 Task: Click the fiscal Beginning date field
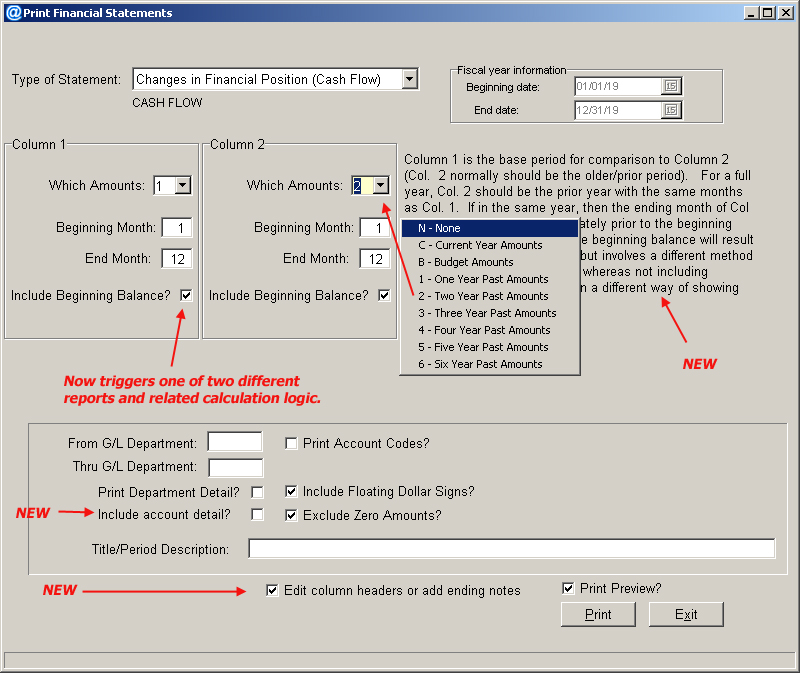pyautogui.click(x=618, y=86)
